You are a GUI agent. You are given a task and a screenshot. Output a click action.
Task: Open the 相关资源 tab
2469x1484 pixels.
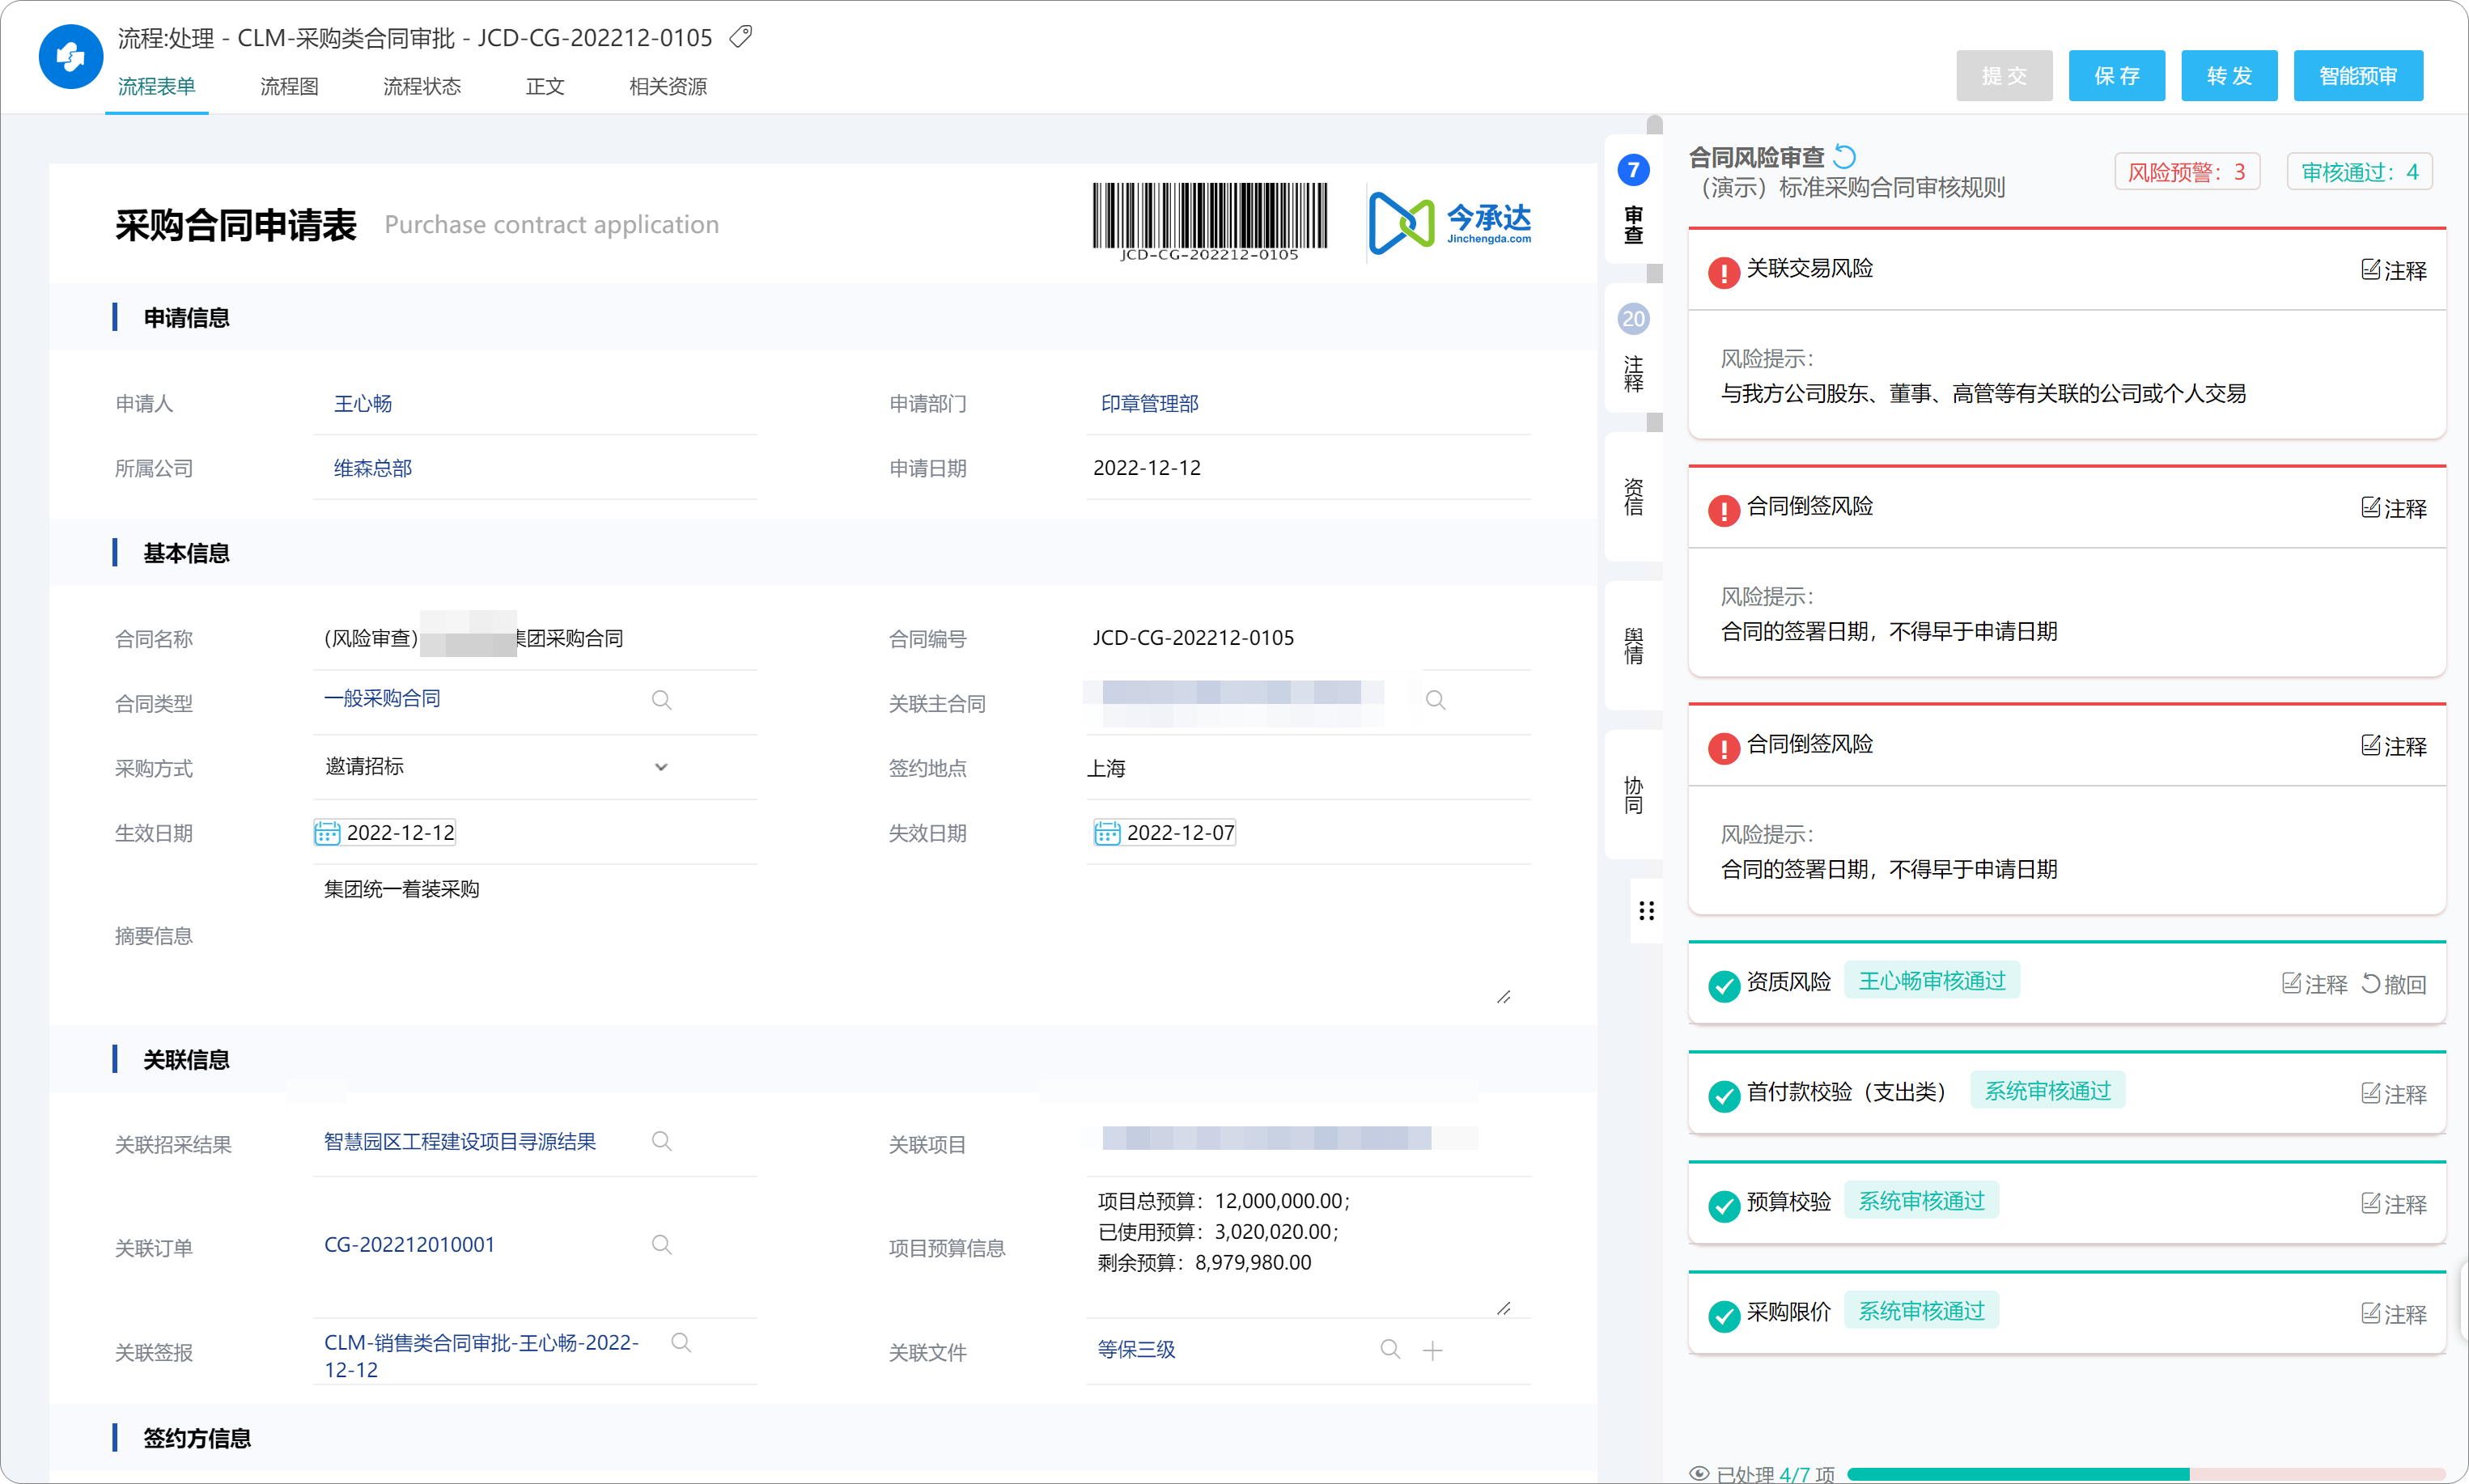(x=668, y=86)
